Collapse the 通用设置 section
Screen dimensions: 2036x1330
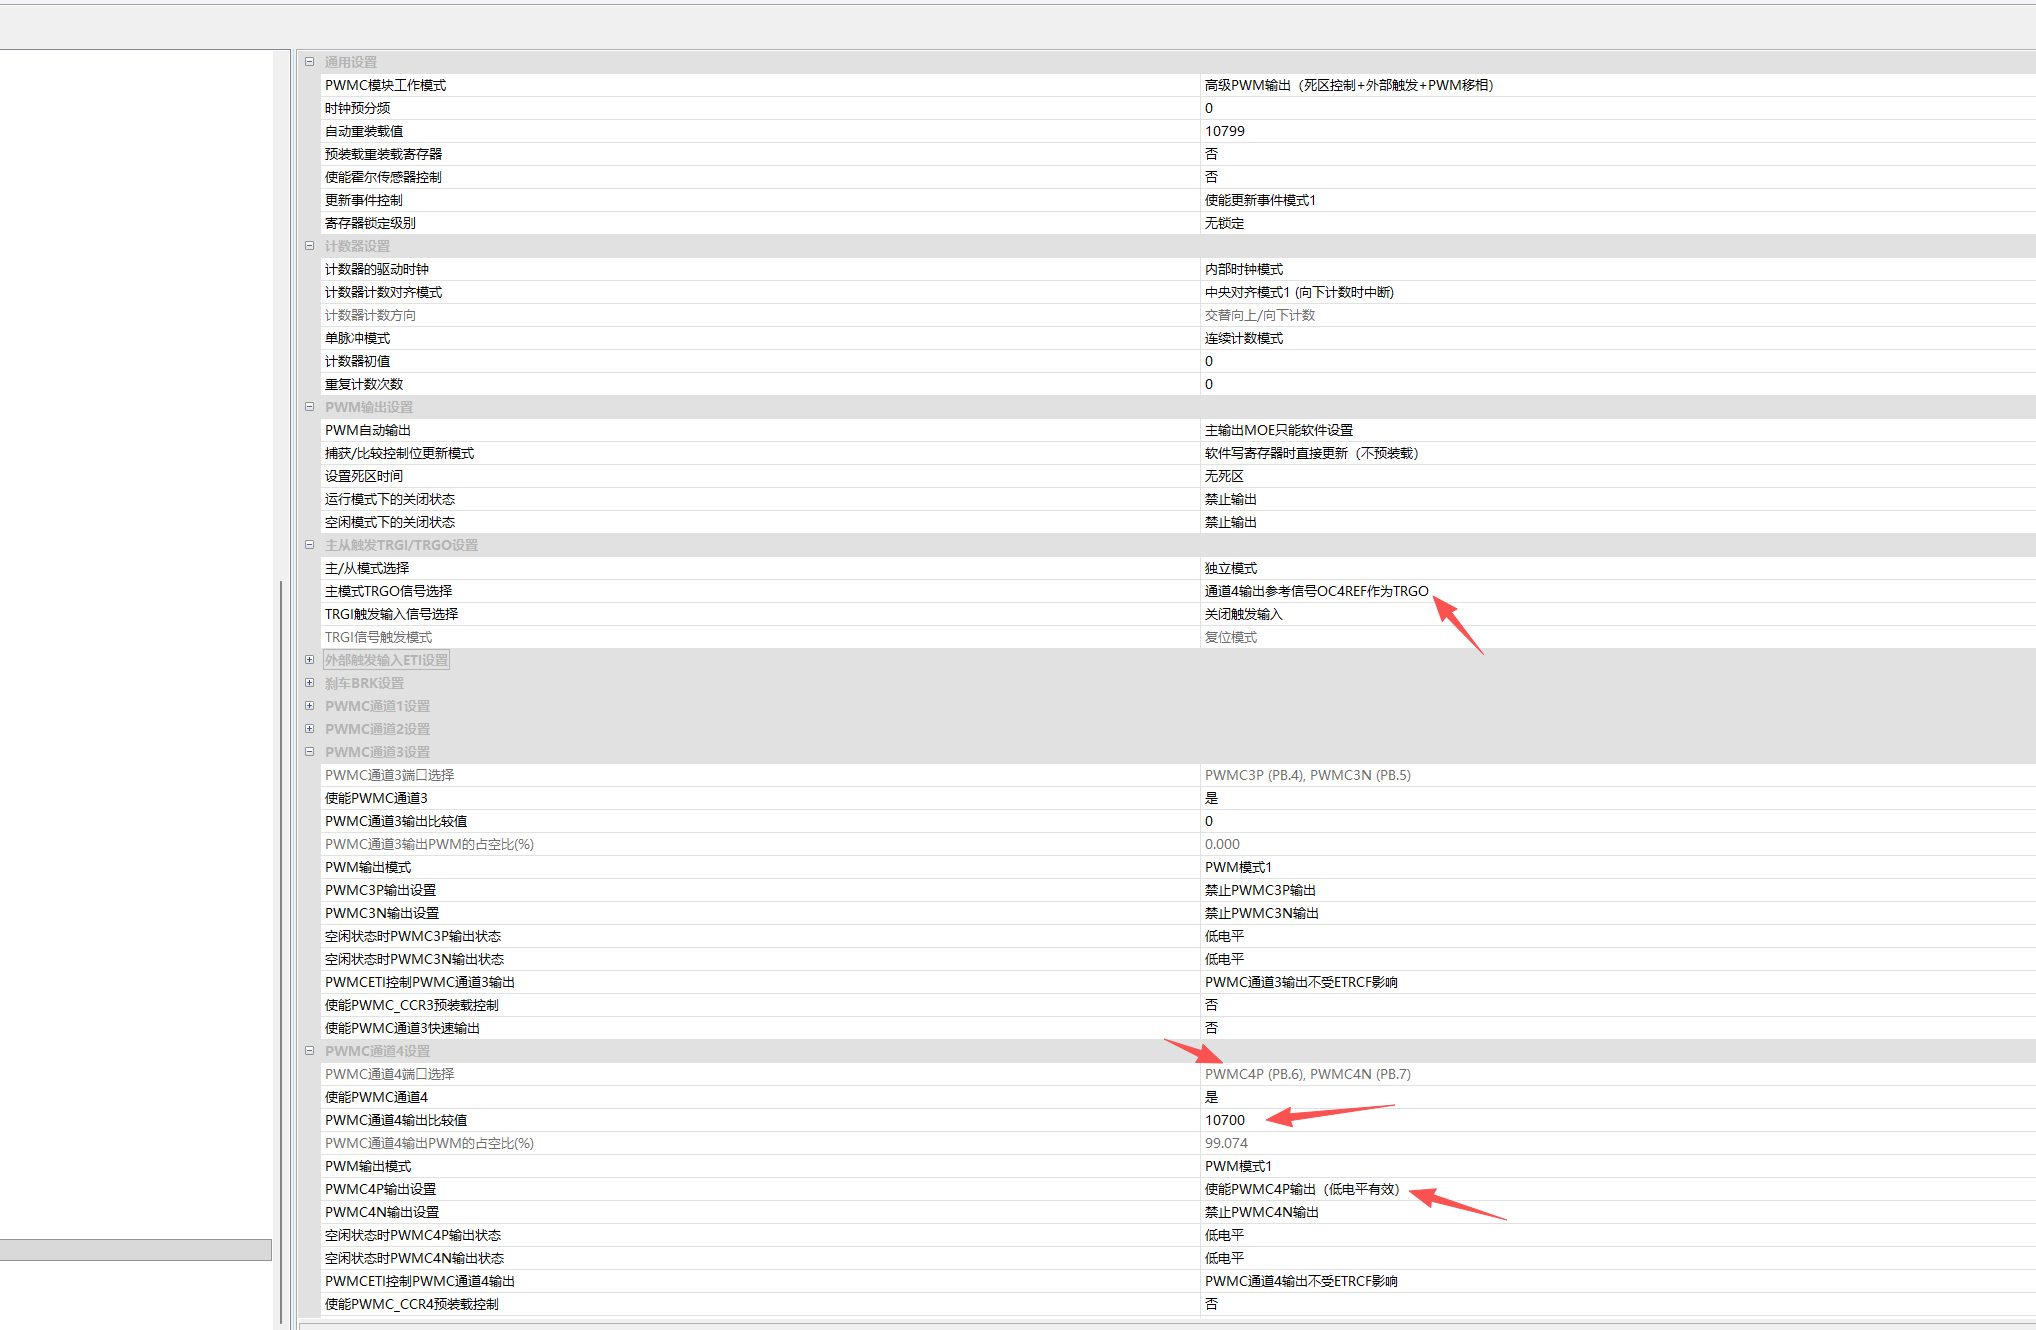310,62
